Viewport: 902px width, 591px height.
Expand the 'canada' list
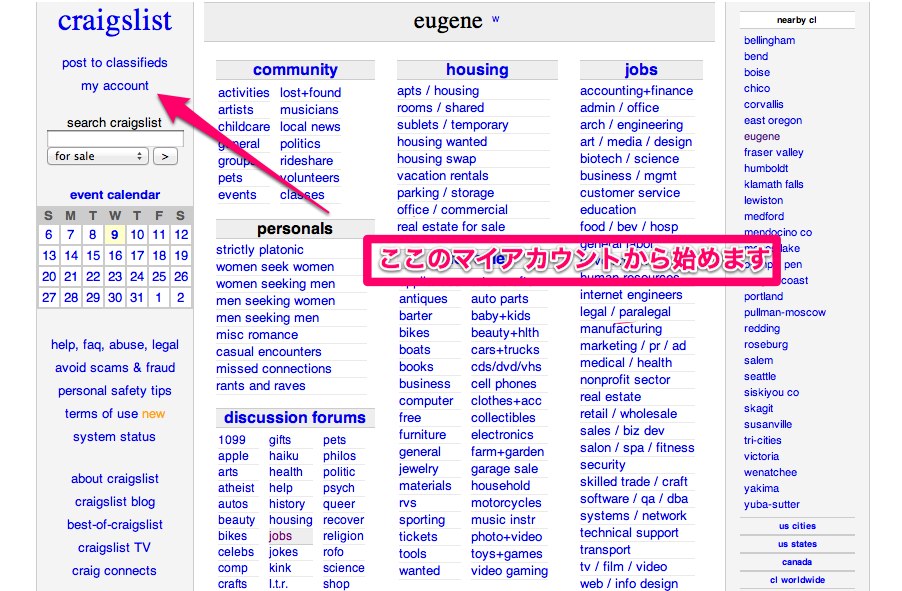click(797, 562)
